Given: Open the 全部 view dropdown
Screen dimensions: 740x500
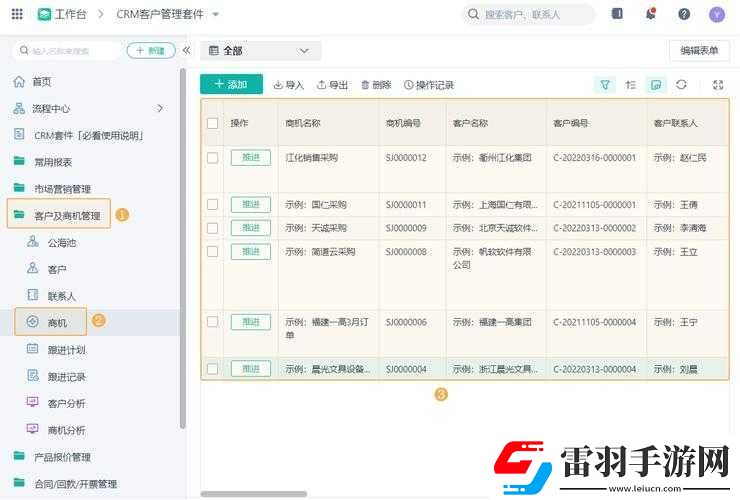Looking at the screenshot, I should coord(261,51).
